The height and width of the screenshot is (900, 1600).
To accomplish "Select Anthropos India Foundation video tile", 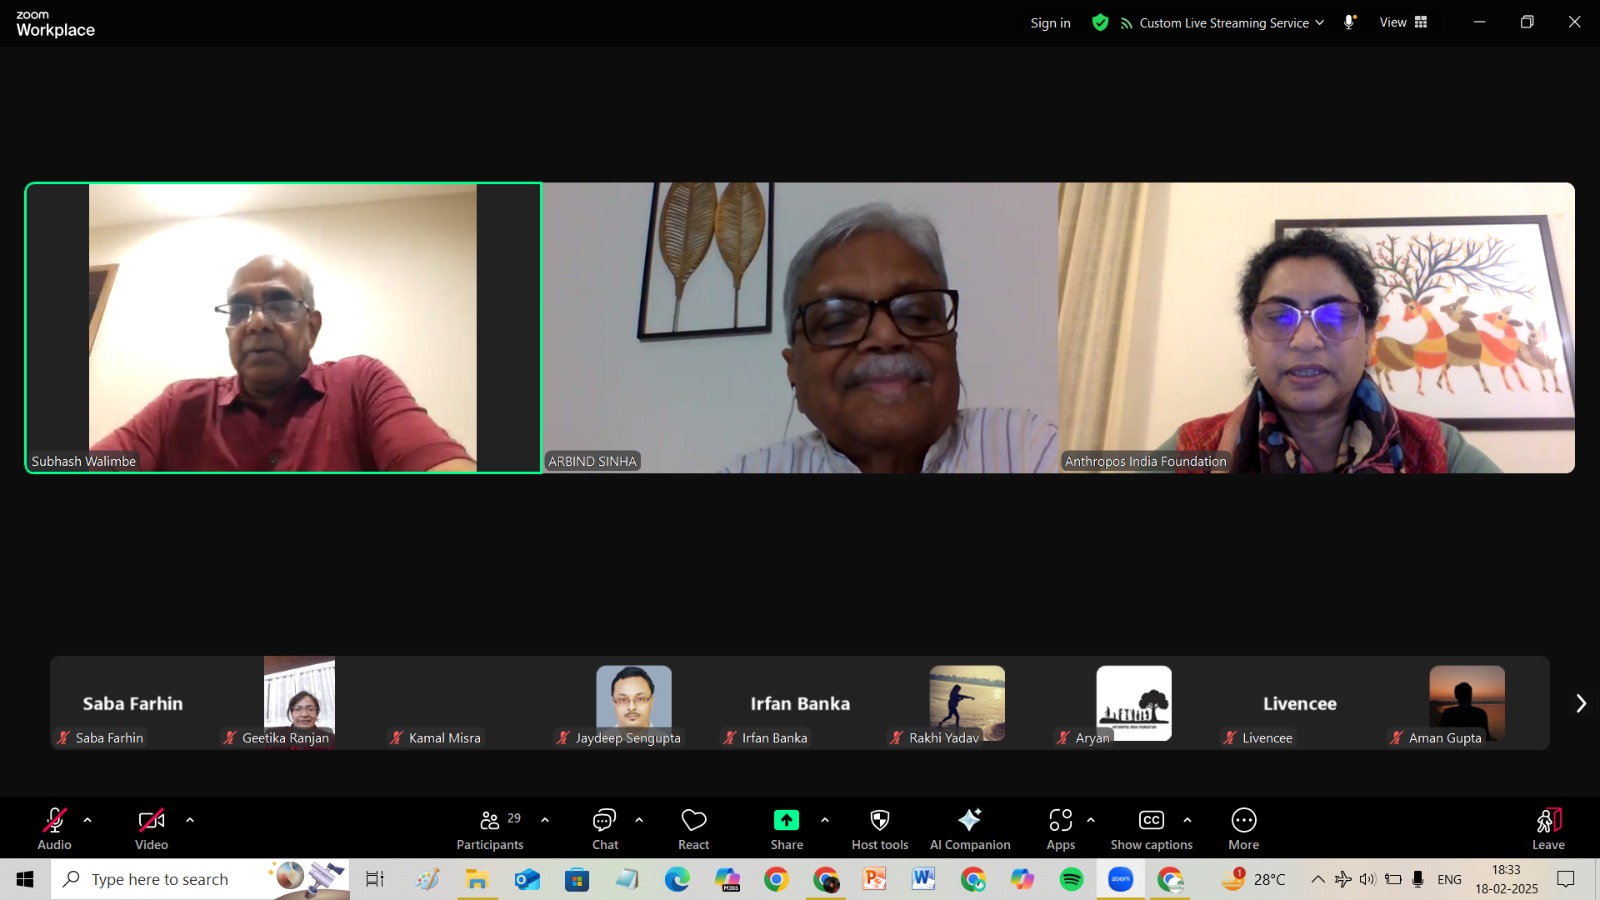I will coord(1317,327).
